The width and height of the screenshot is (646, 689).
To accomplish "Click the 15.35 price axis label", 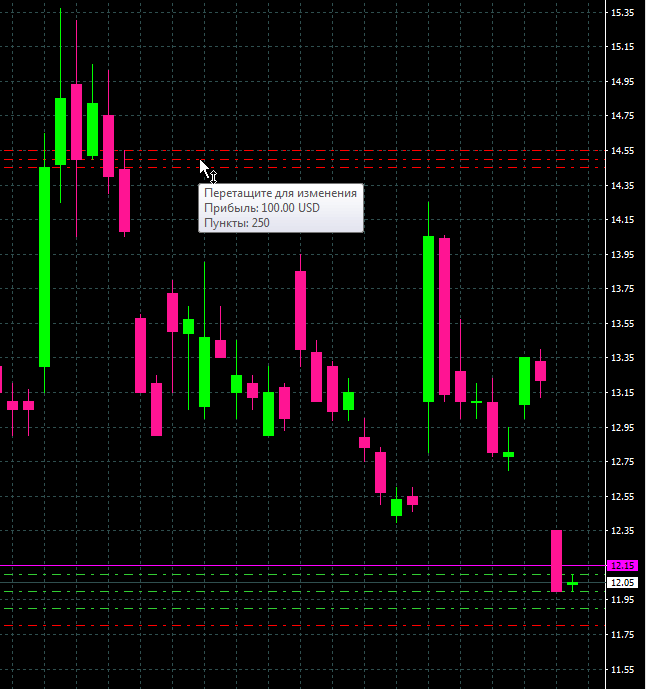I will 622,13.
